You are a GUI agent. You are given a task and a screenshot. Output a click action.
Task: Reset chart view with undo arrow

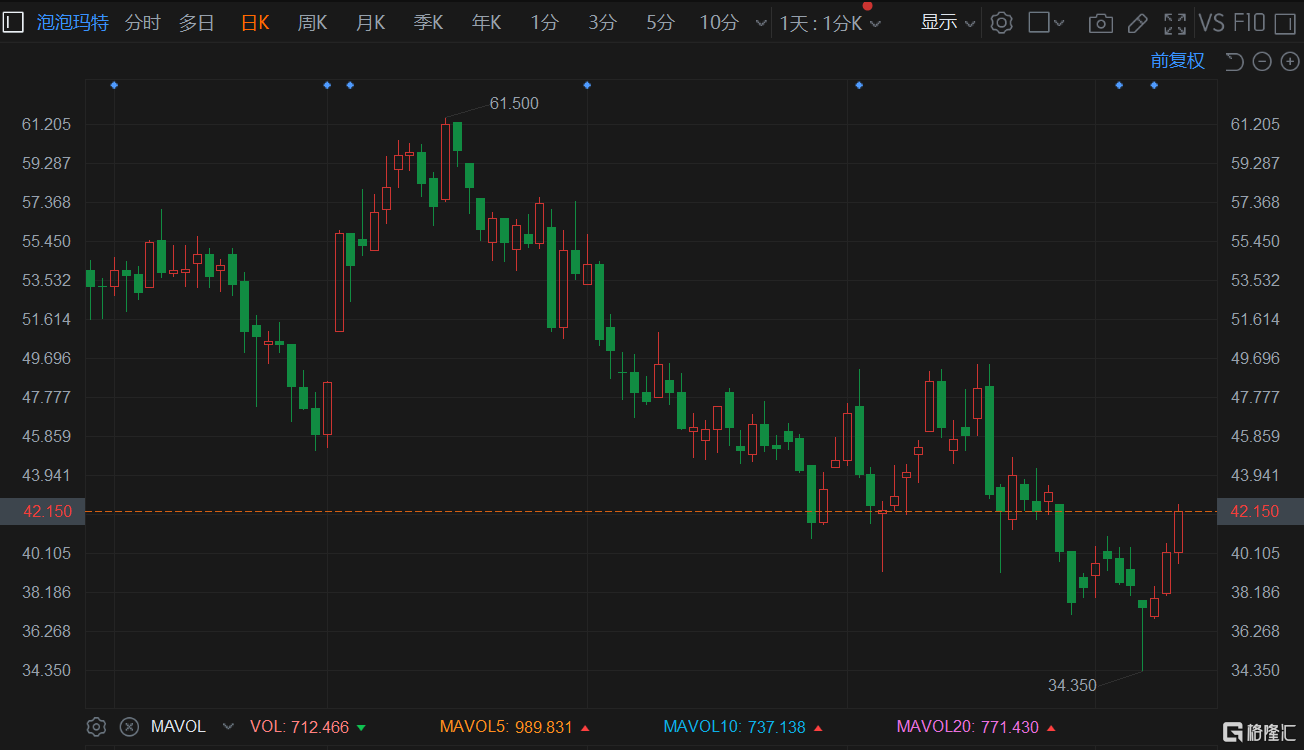[x=1235, y=61]
